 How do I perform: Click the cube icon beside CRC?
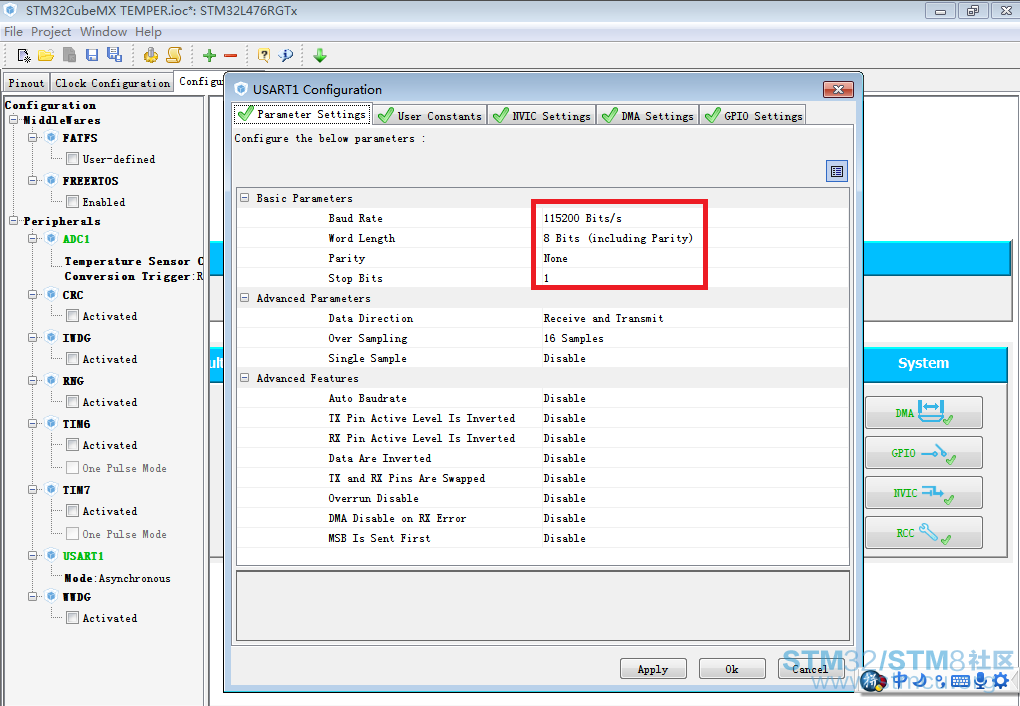[x=51, y=295]
